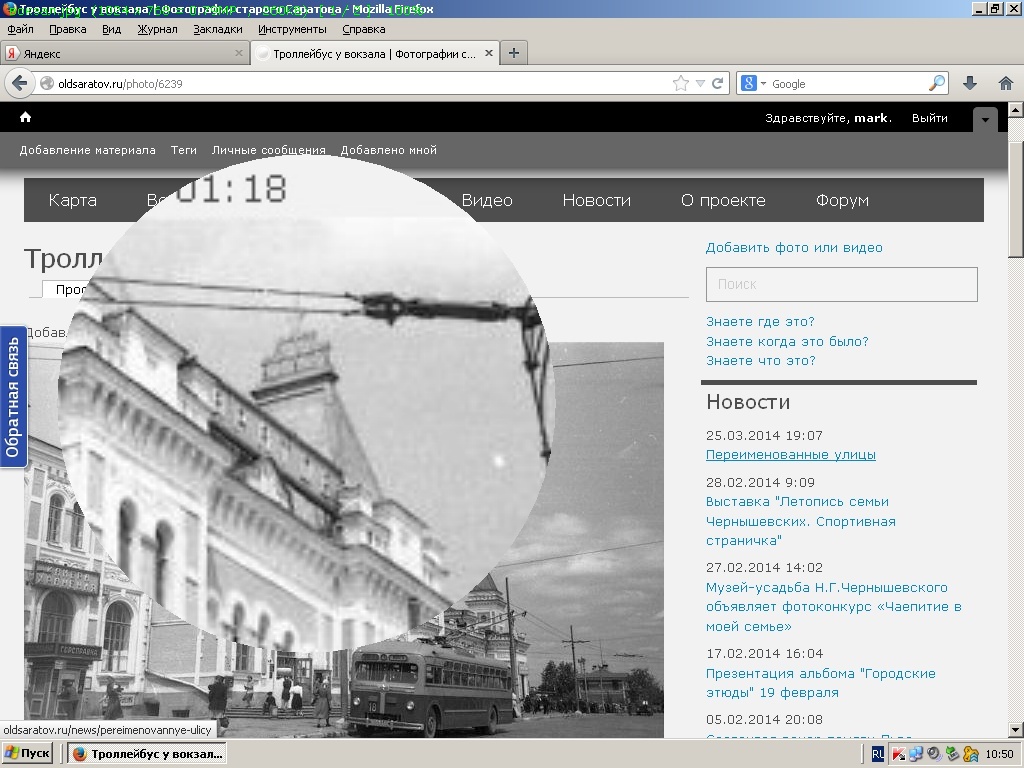The image size is (1024, 768).
Task: Open the Карта navigation item
Action: tap(72, 200)
